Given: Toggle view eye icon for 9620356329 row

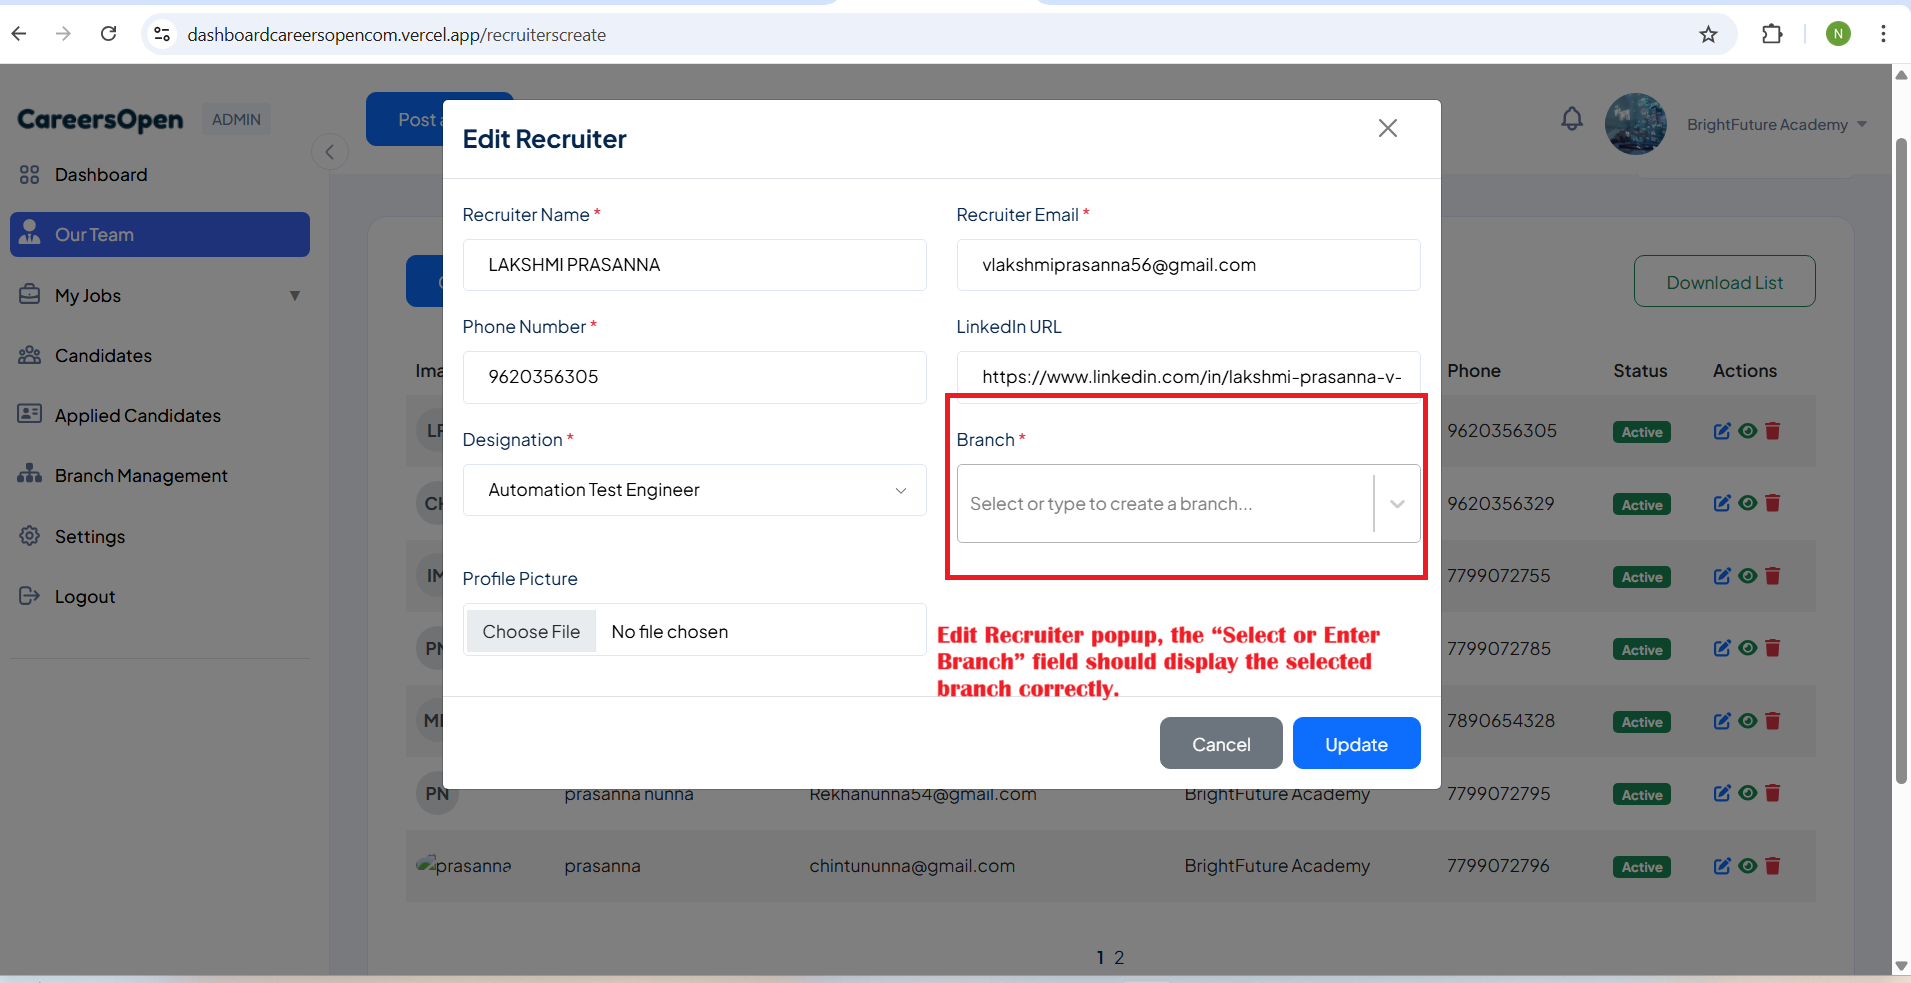Looking at the screenshot, I should coord(1748,503).
